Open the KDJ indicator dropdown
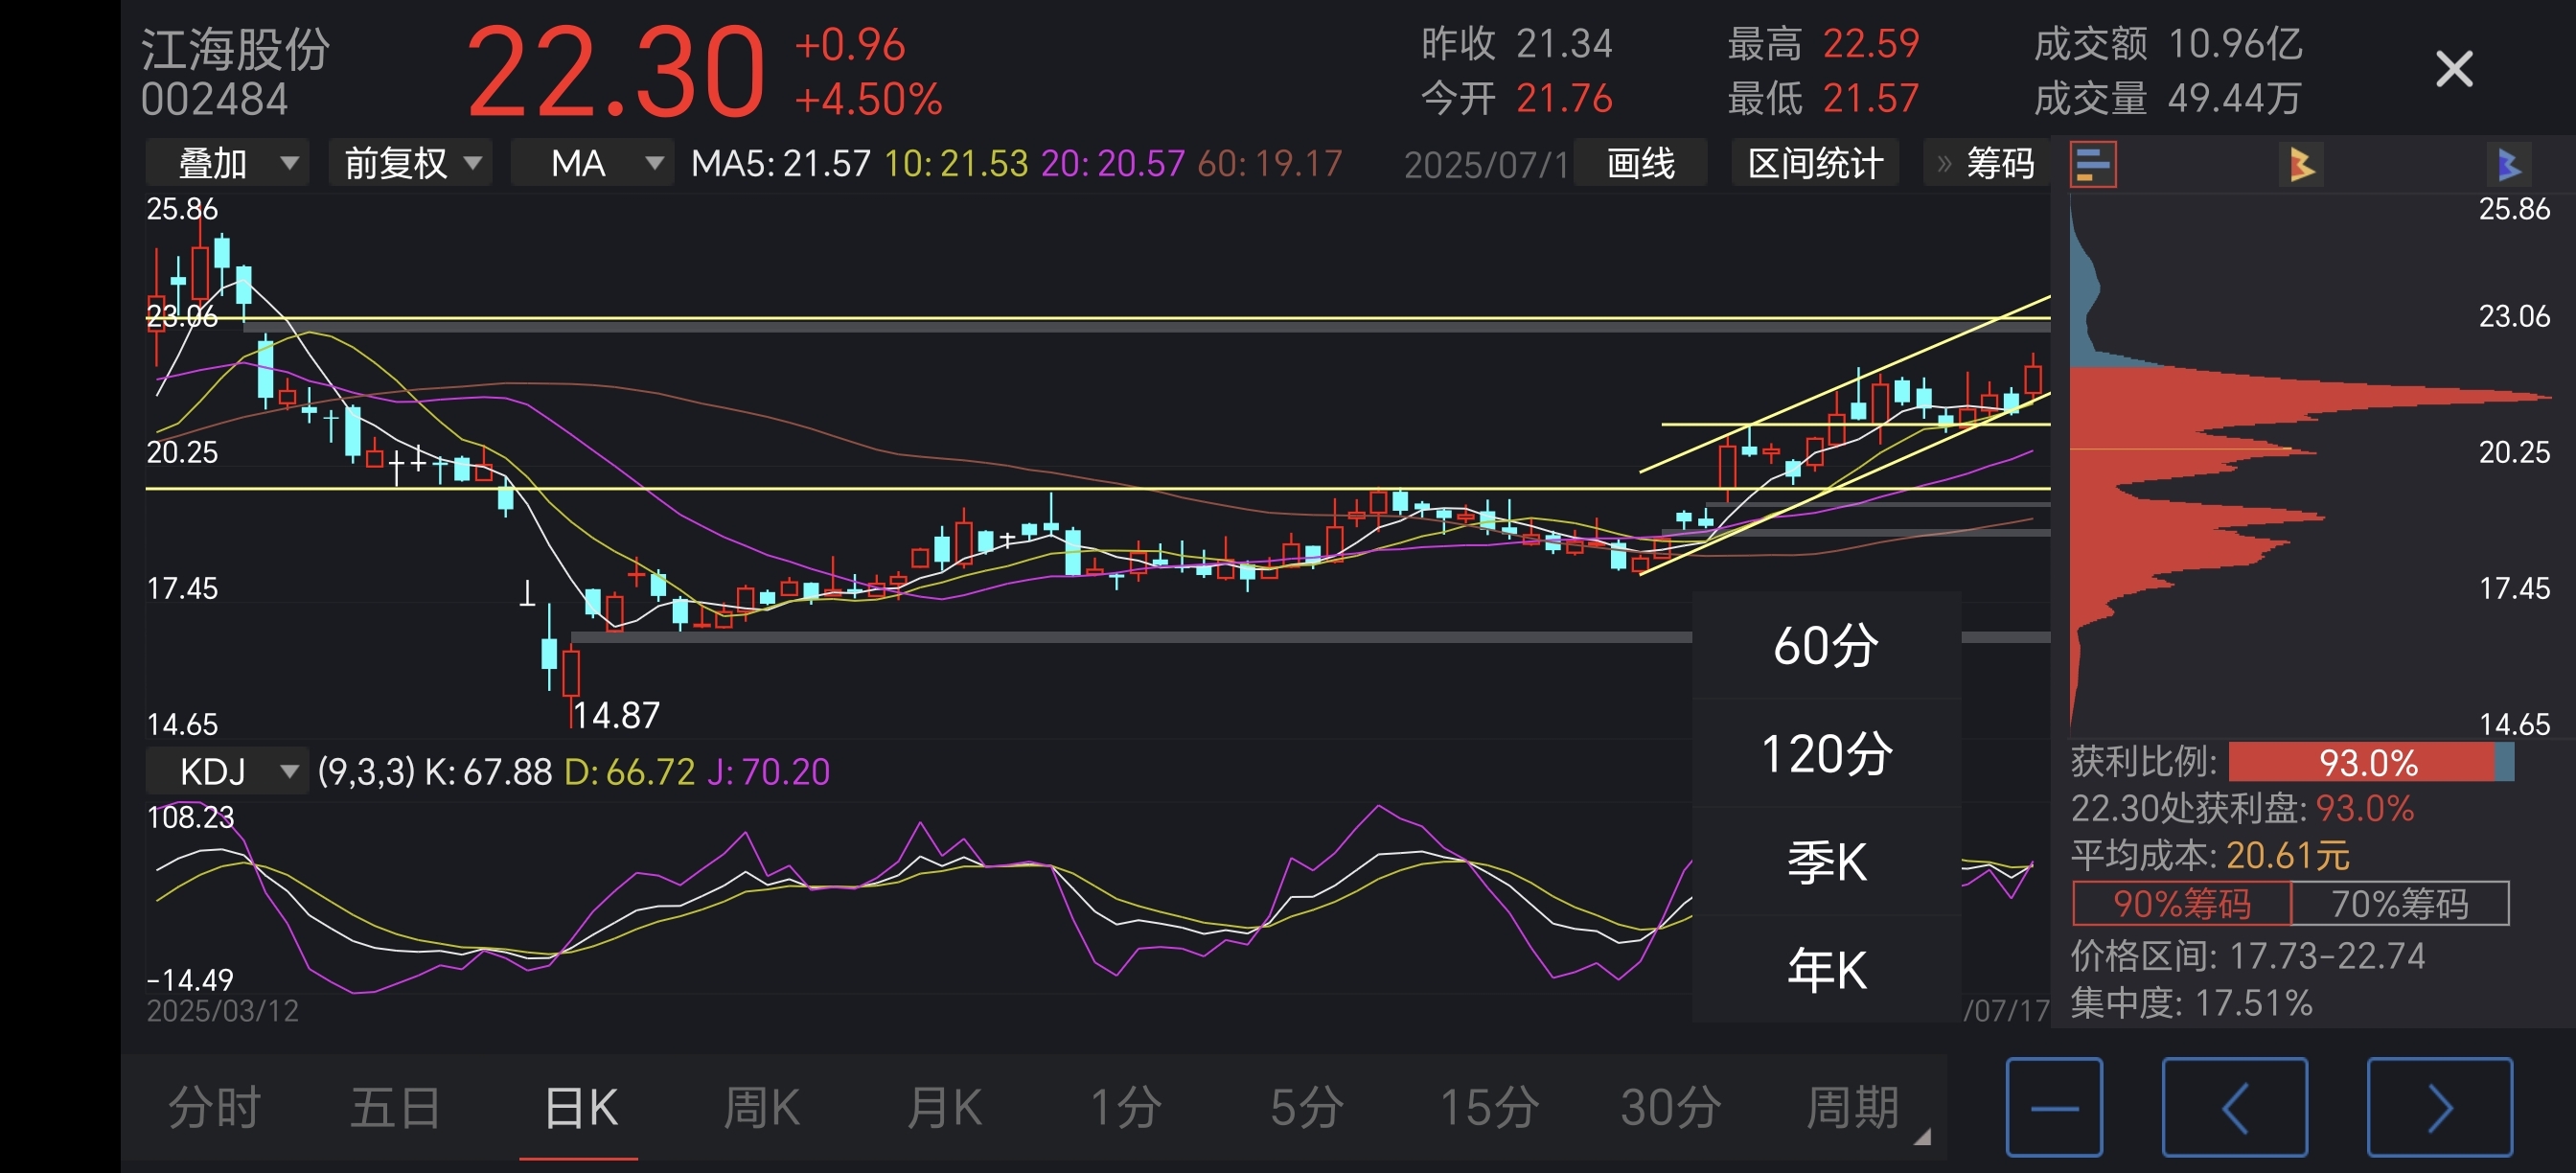The height and width of the screenshot is (1173, 2576). [228, 771]
